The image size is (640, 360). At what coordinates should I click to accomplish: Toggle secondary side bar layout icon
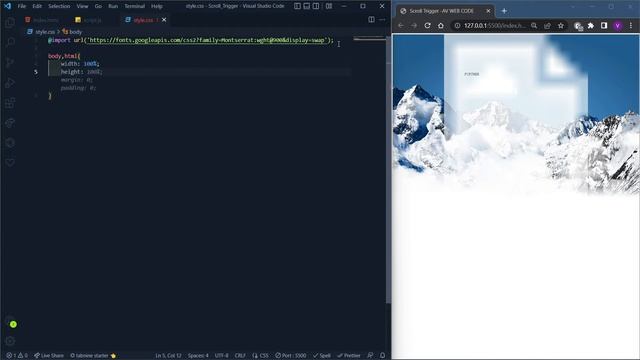pos(316,6)
